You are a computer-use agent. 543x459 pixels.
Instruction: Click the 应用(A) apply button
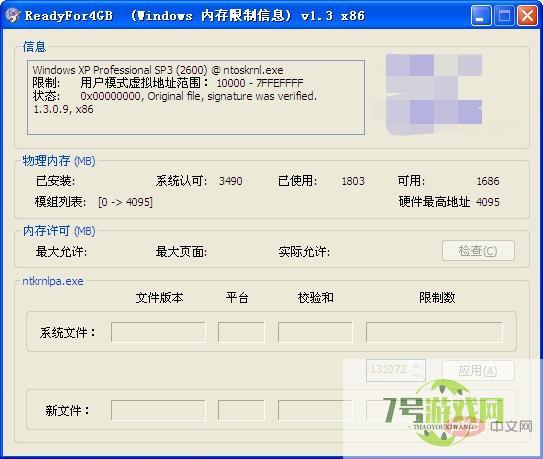pos(478,370)
